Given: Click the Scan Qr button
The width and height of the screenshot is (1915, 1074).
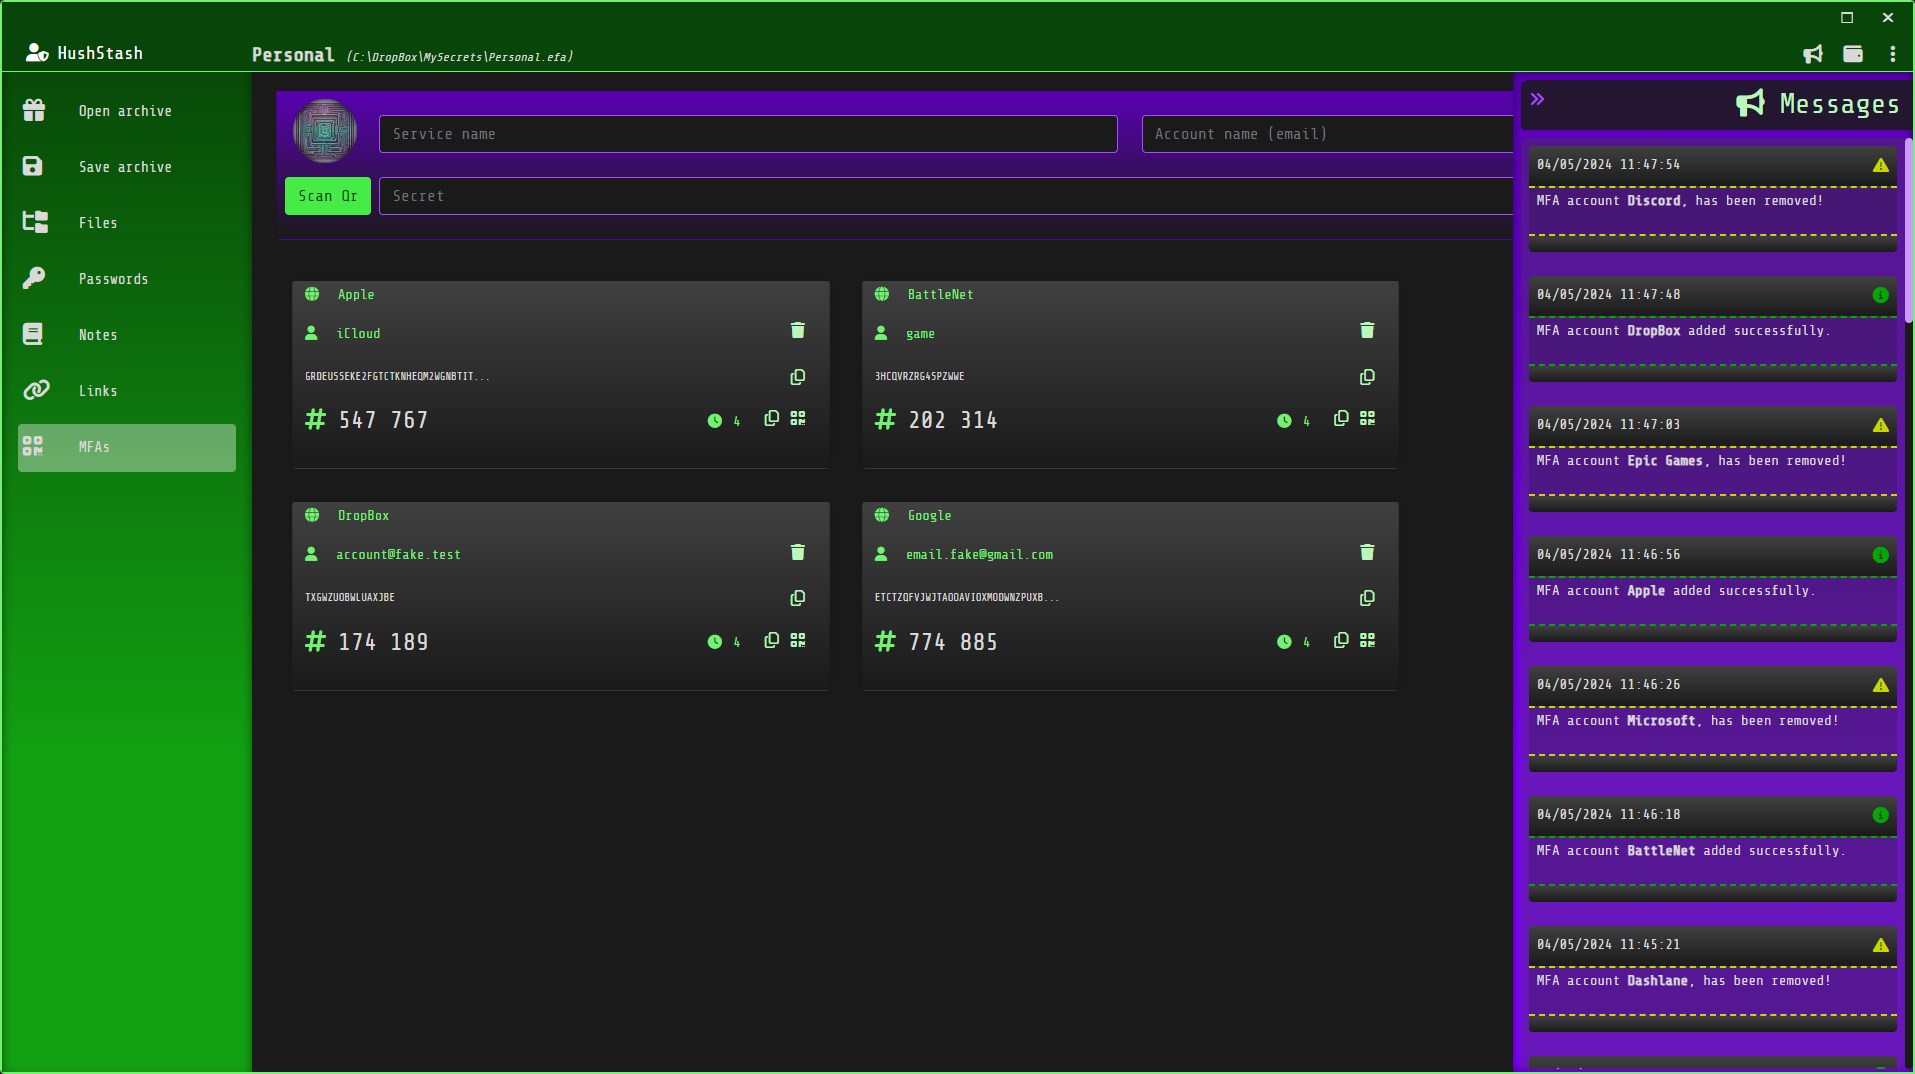Looking at the screenshot, I should pyautogui.click(x=328, y=196).
